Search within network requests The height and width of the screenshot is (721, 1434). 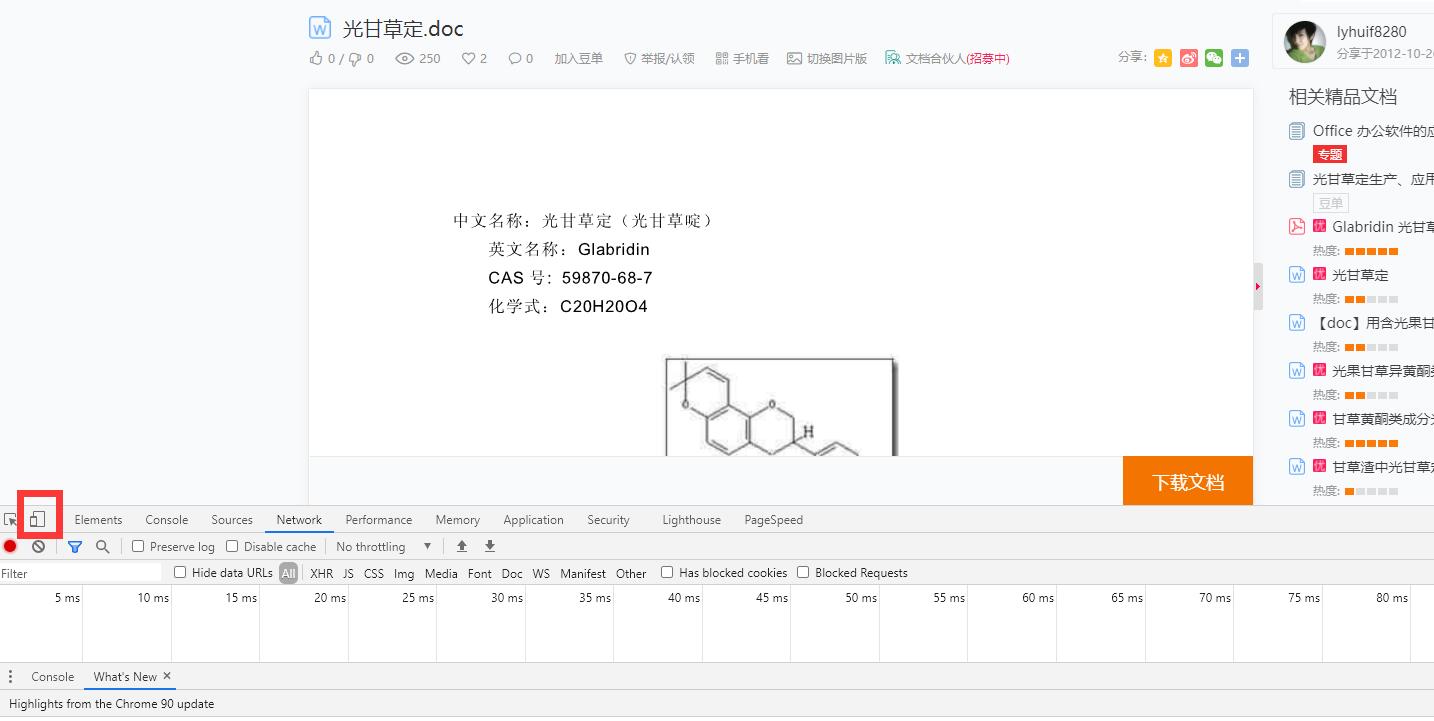[103, 546]
